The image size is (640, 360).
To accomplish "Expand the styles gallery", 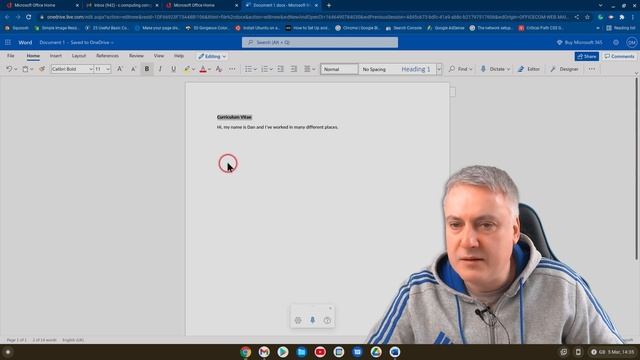I will pyautogui.click(x=439, y=69).
